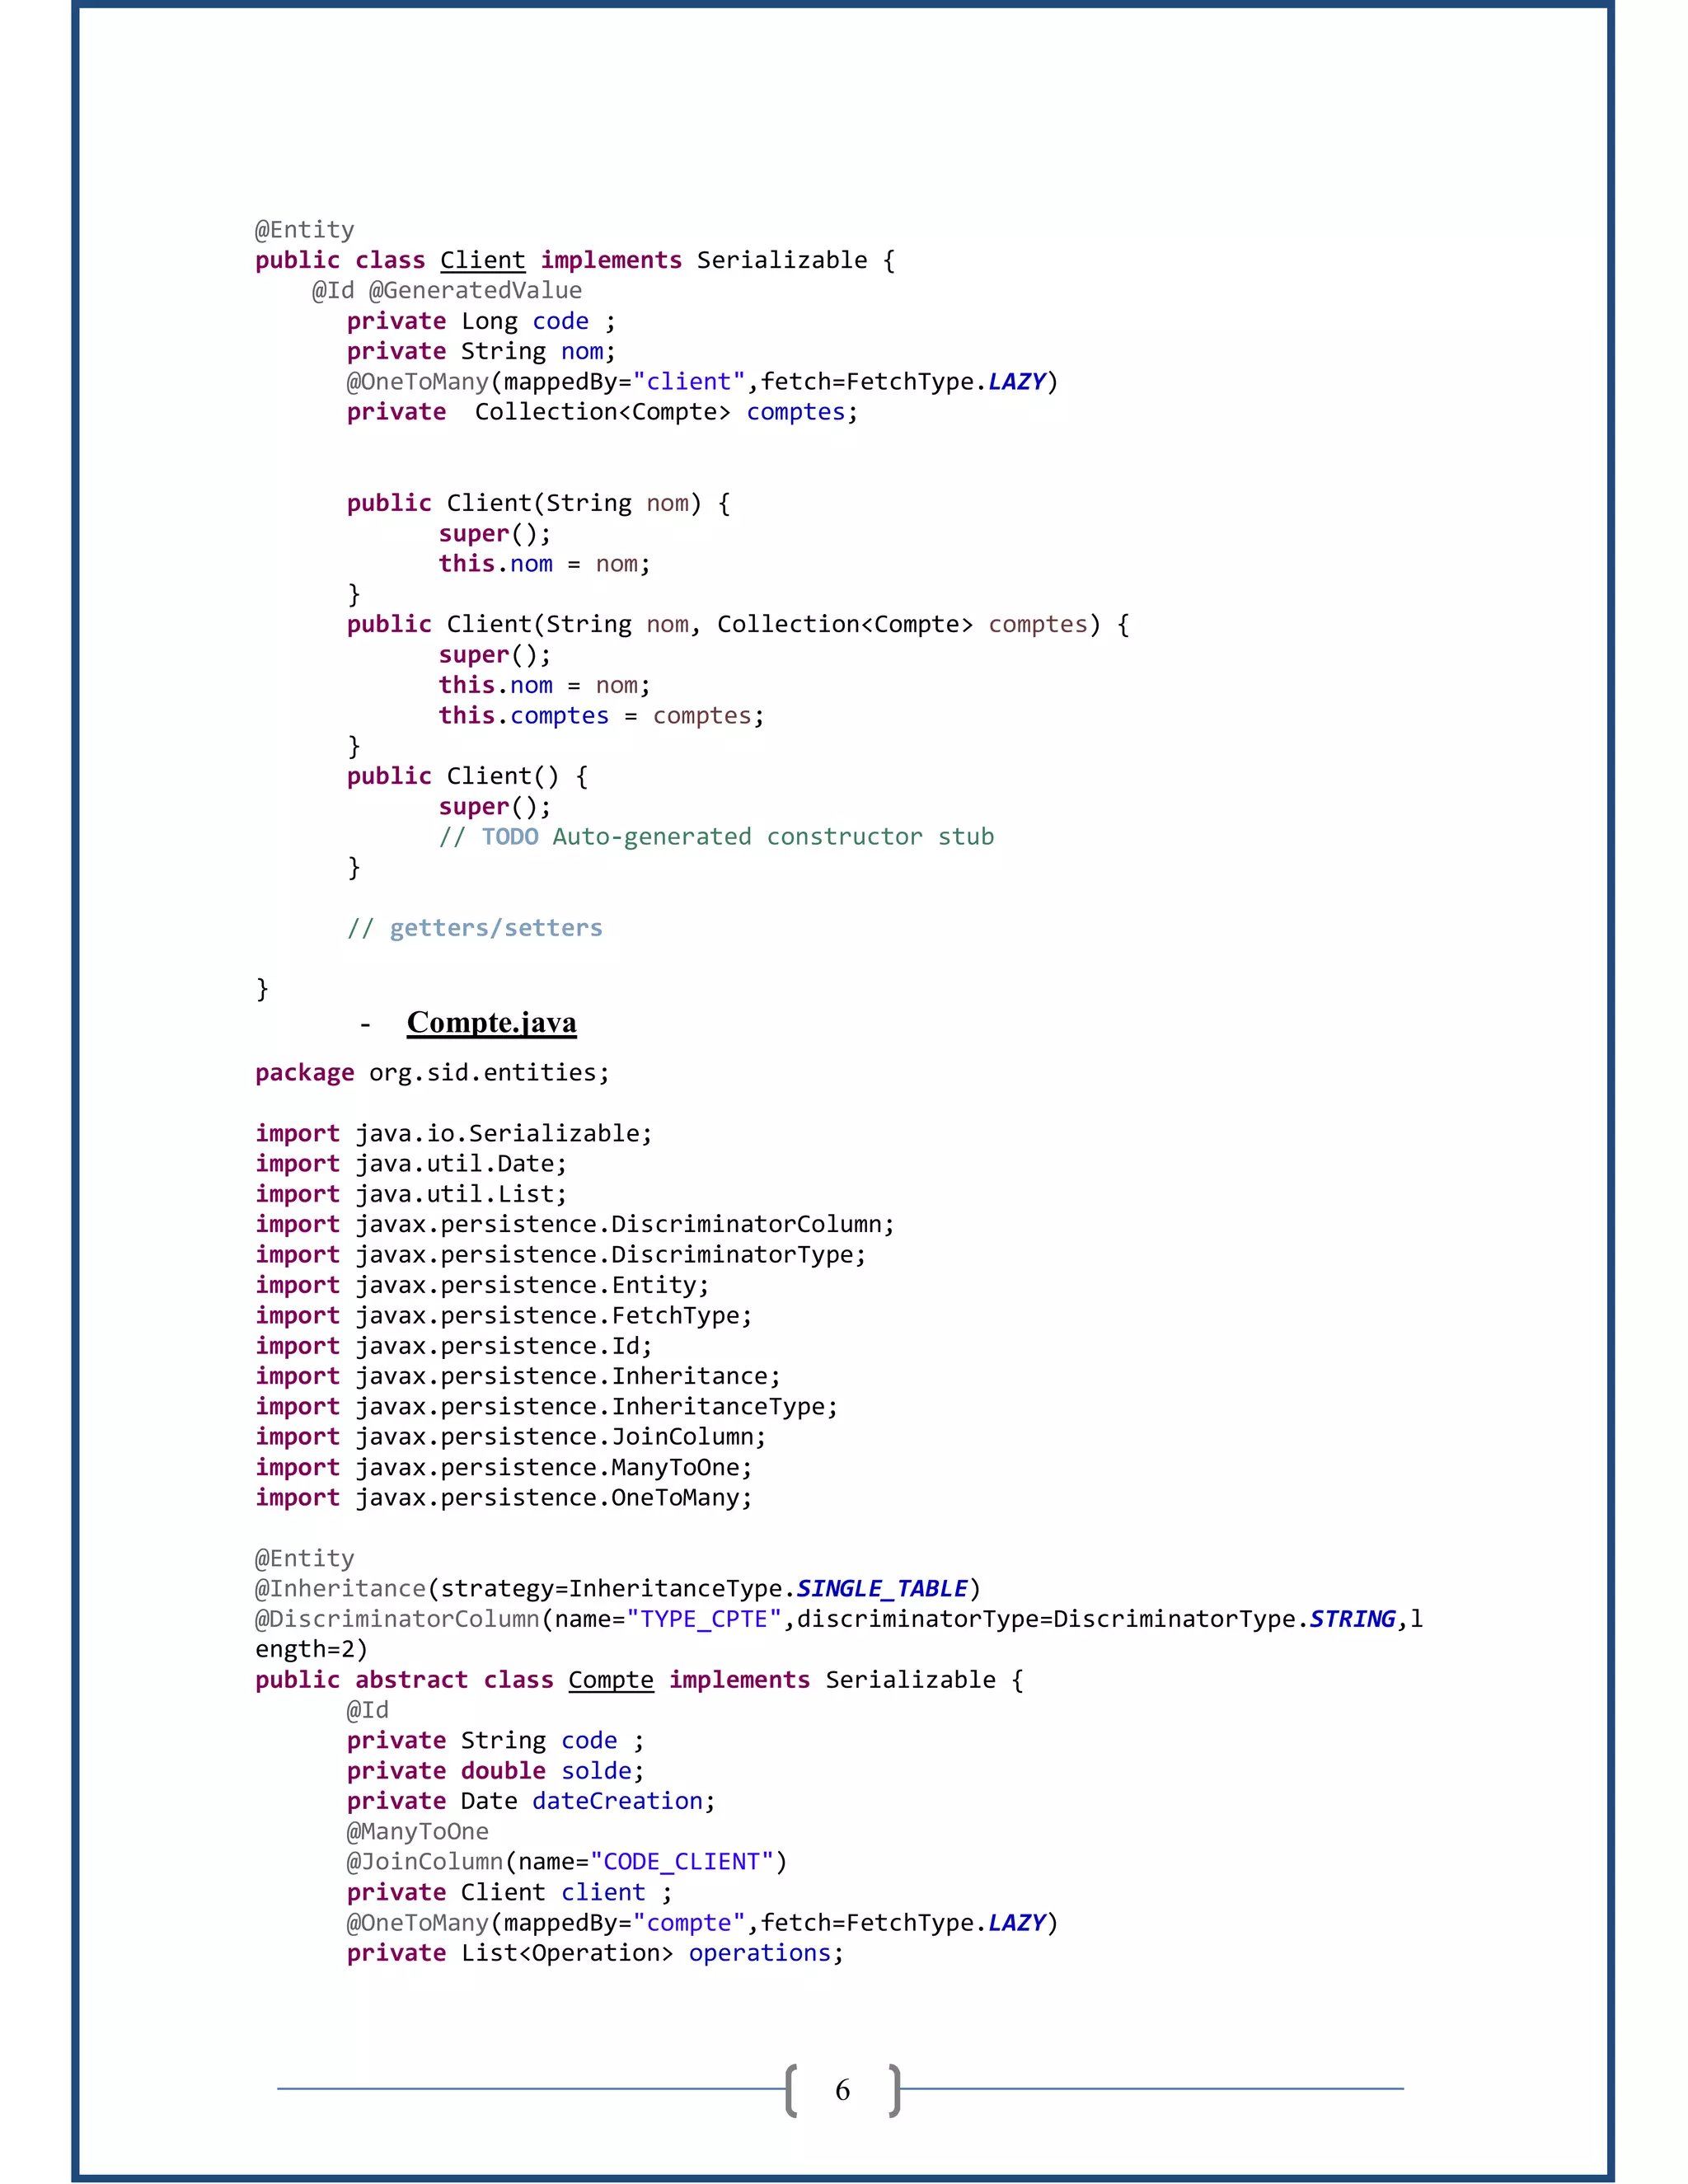Click the import of javax.persistence.DiscriminatorColumn
This screenshot has width=1688, height=2184.
(575, 1224)
